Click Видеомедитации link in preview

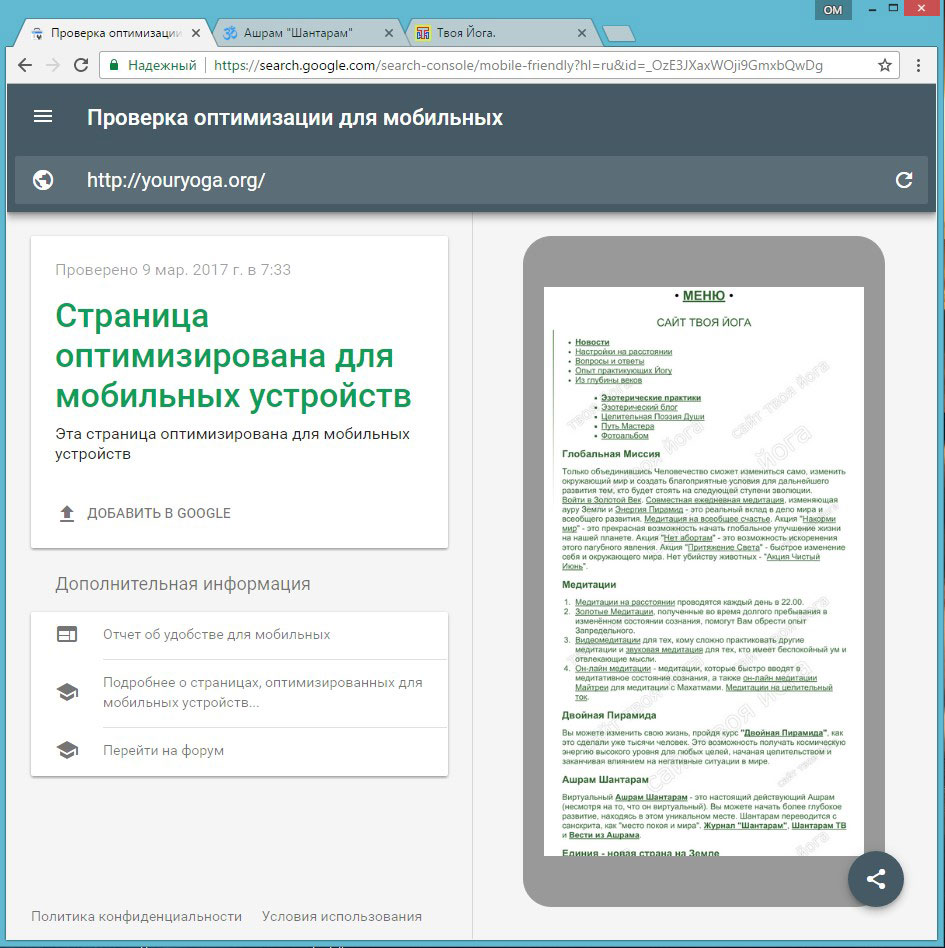tap(607, 640)
